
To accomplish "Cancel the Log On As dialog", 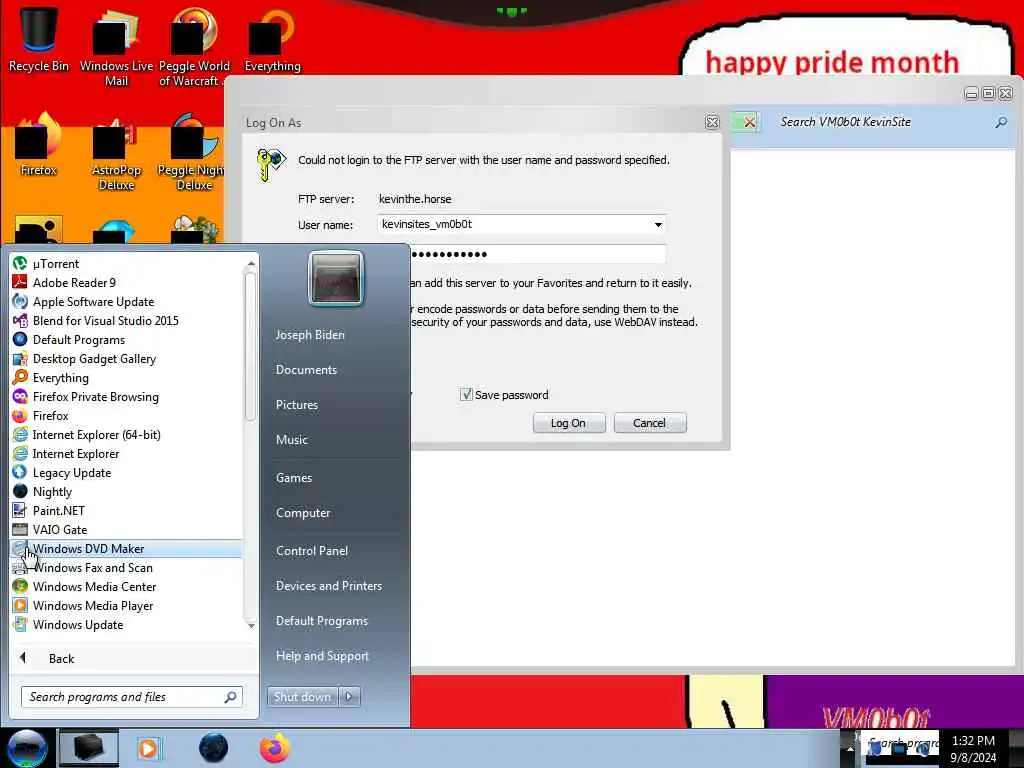I will tap(649, 423).
